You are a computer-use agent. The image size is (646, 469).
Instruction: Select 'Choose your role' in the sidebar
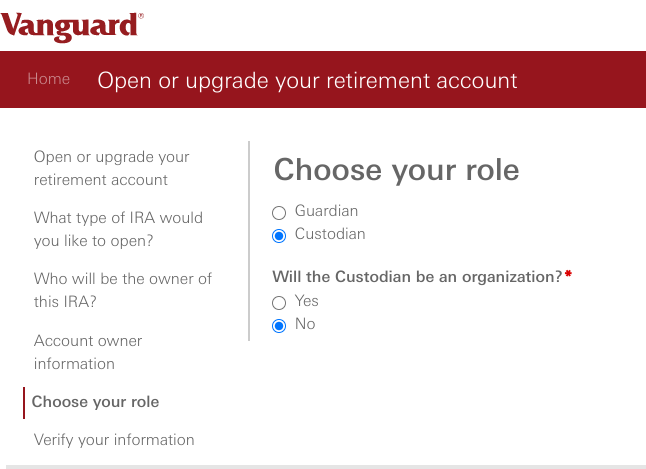pos(95,402)
